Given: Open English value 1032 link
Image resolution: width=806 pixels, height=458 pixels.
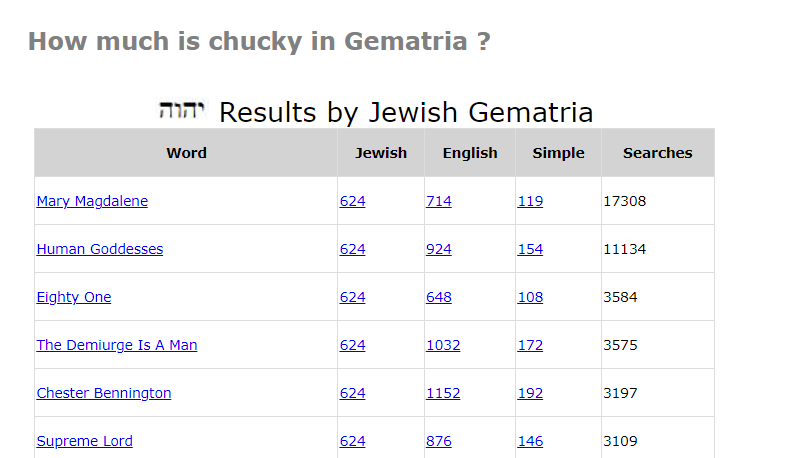Looking at the screenshot, I should [443, 345].
